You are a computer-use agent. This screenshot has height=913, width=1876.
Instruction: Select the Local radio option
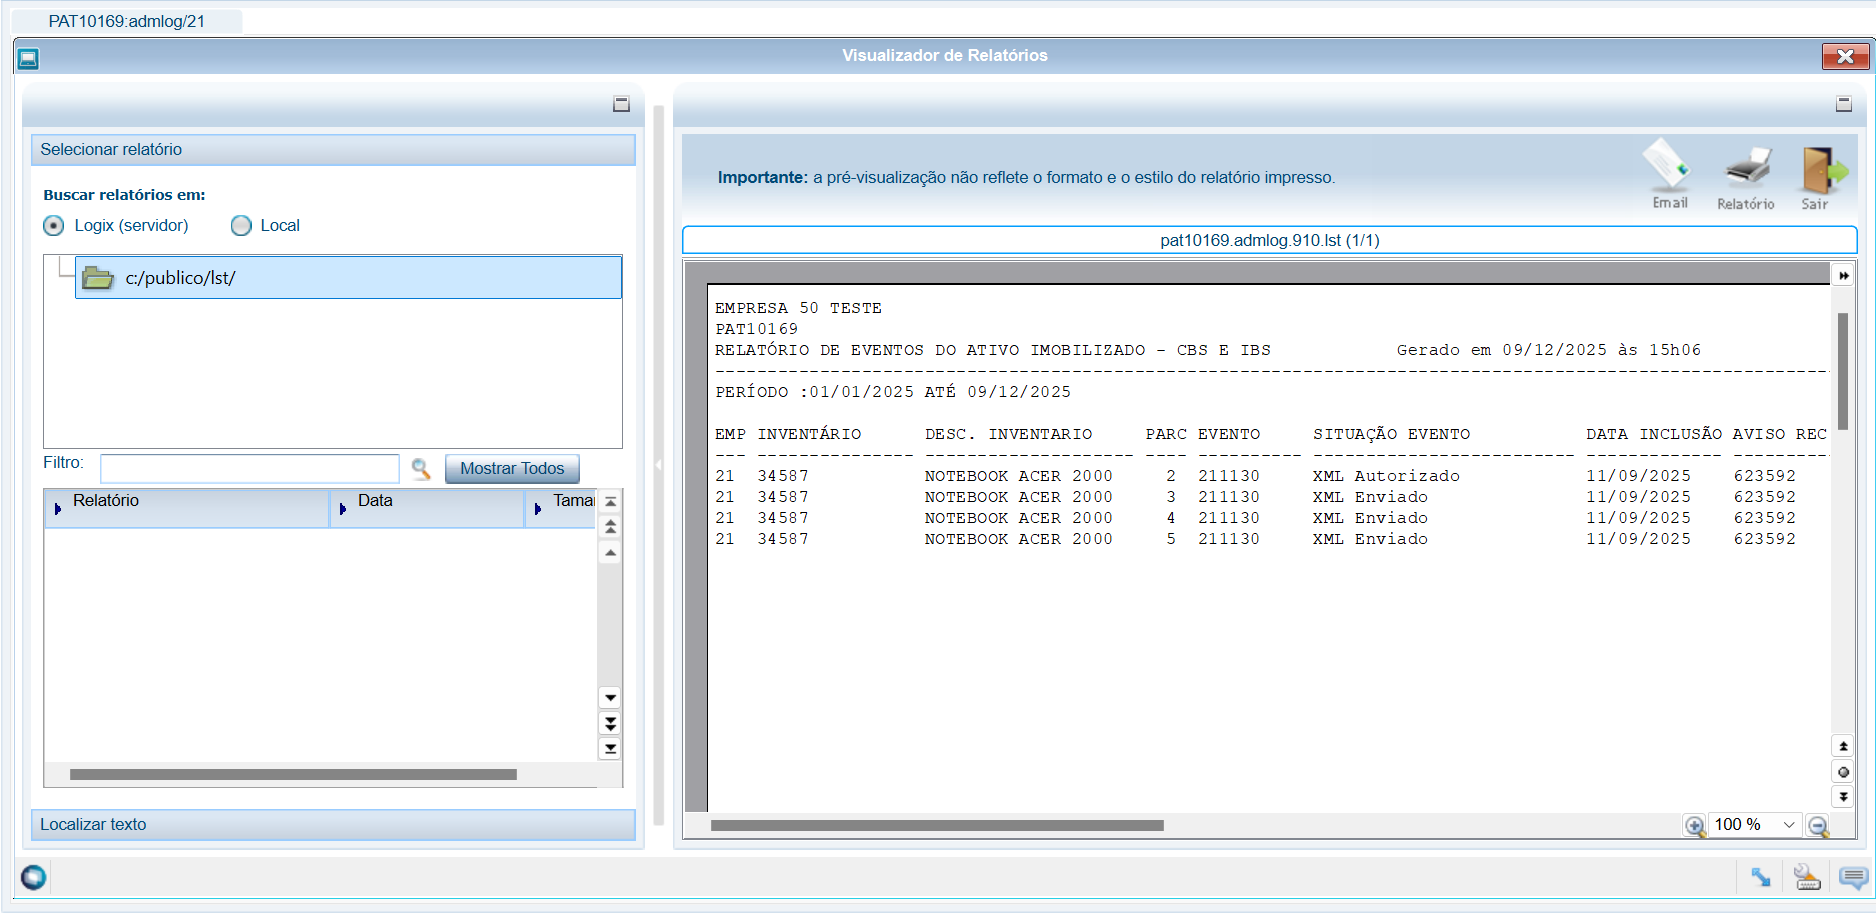pos(241,226)
